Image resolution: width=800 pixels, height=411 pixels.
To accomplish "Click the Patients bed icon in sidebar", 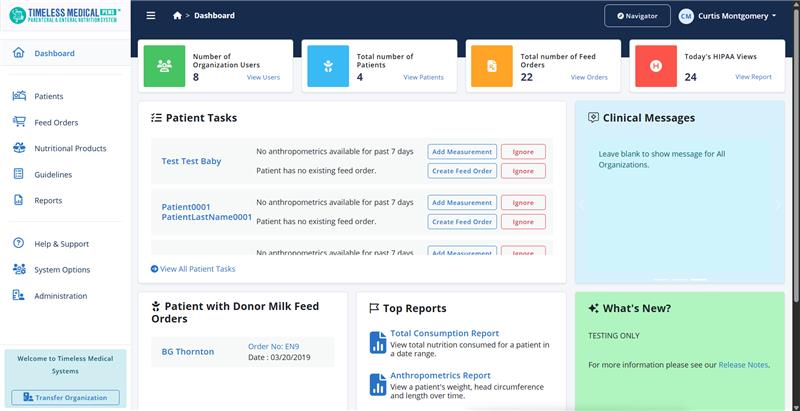I will click(19, 96).
